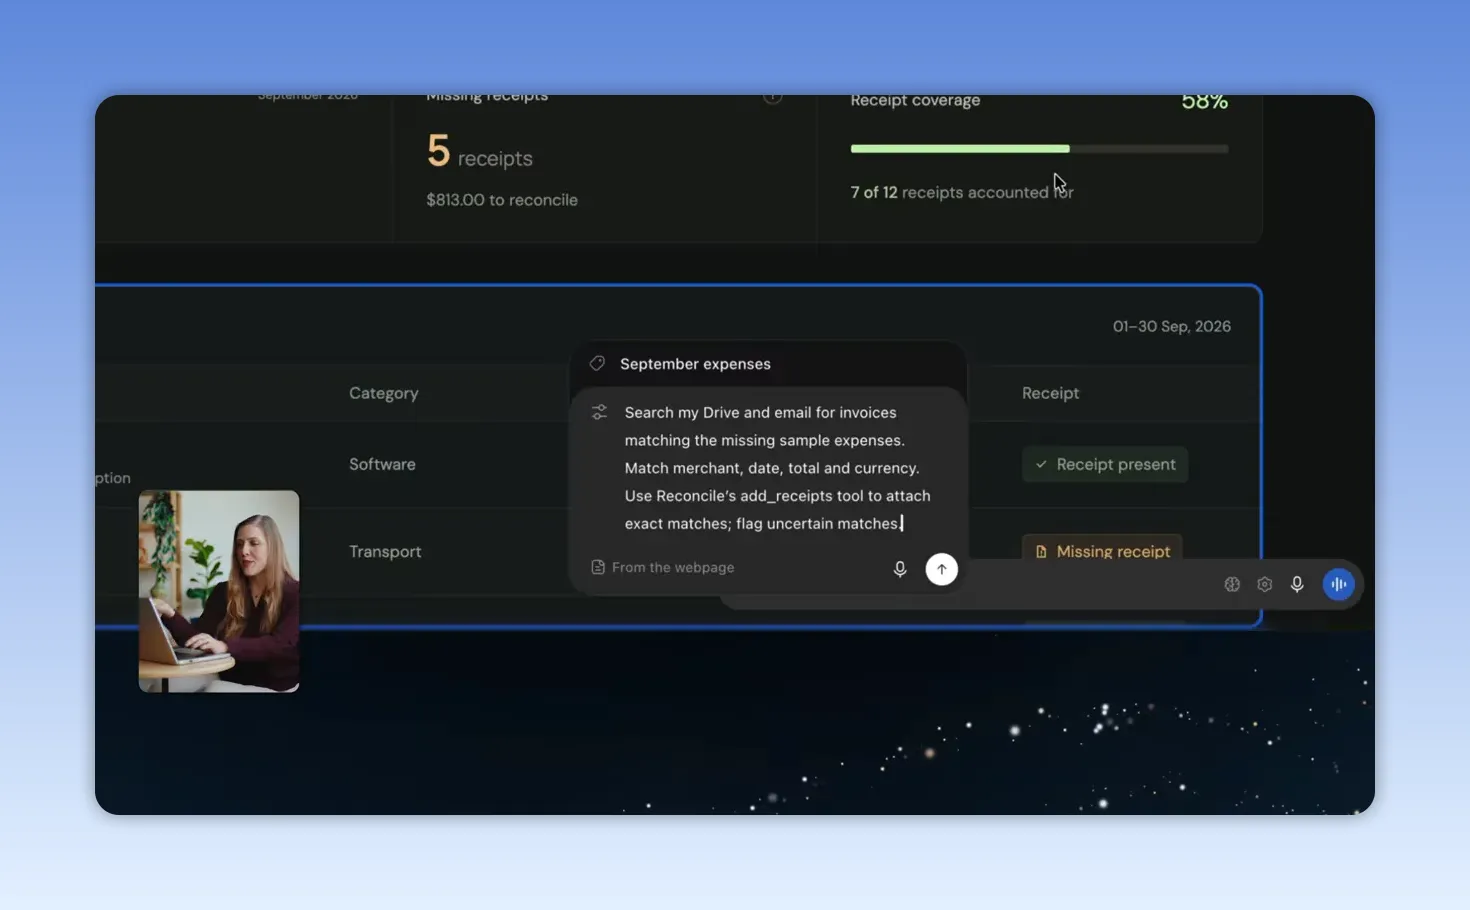Click the 5 receipts count
Screen dimensions: 1470x910
[x=479, y=152]
